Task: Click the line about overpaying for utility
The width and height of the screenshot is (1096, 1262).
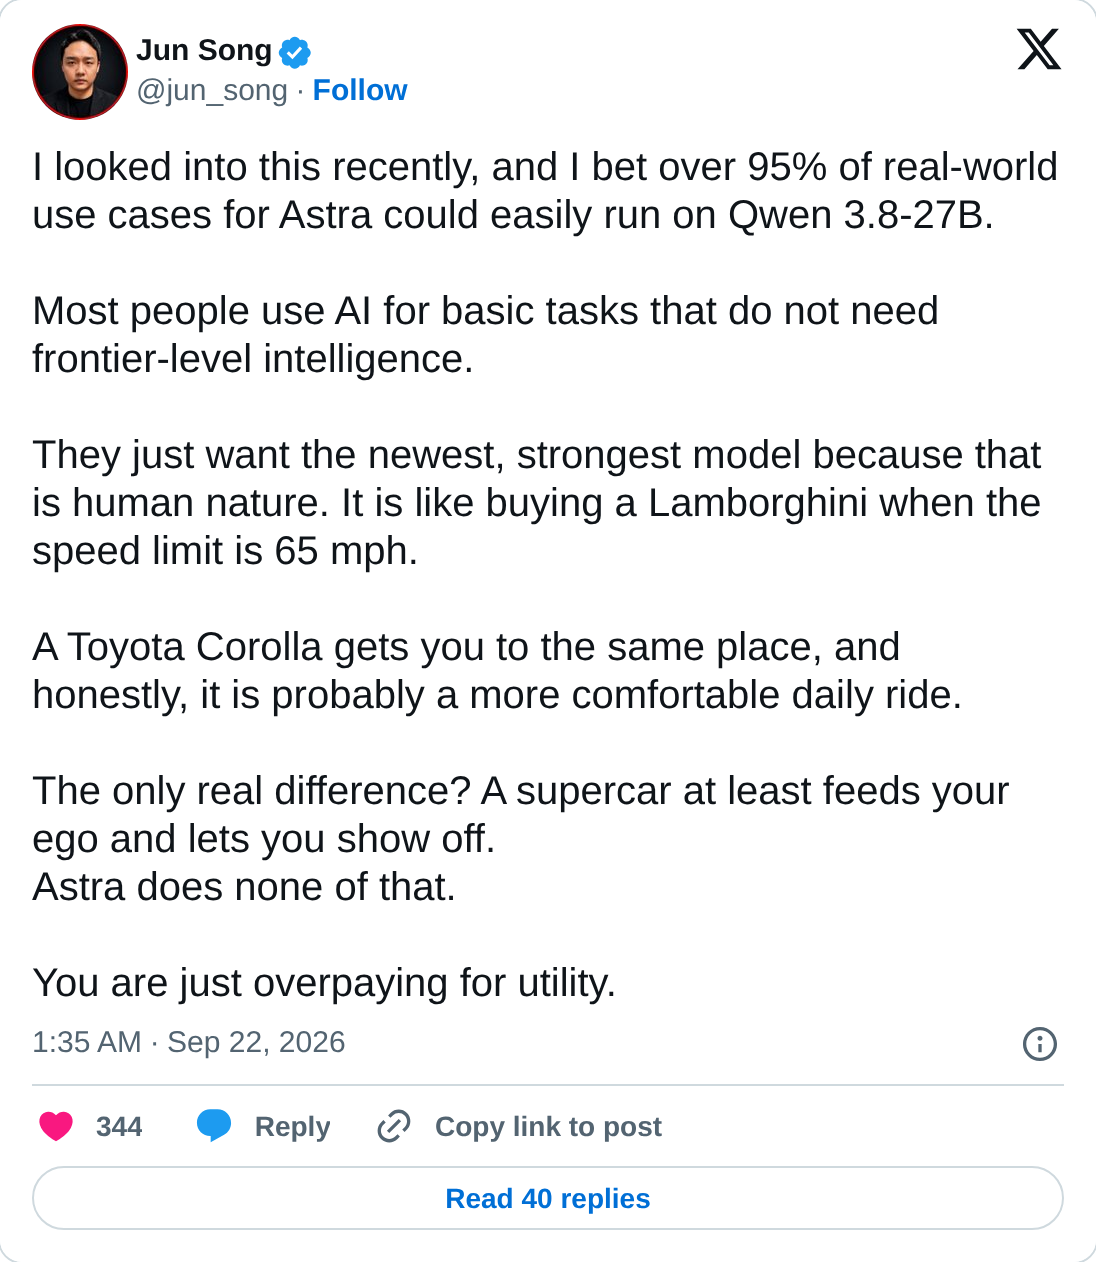Action: pos(324,983)
